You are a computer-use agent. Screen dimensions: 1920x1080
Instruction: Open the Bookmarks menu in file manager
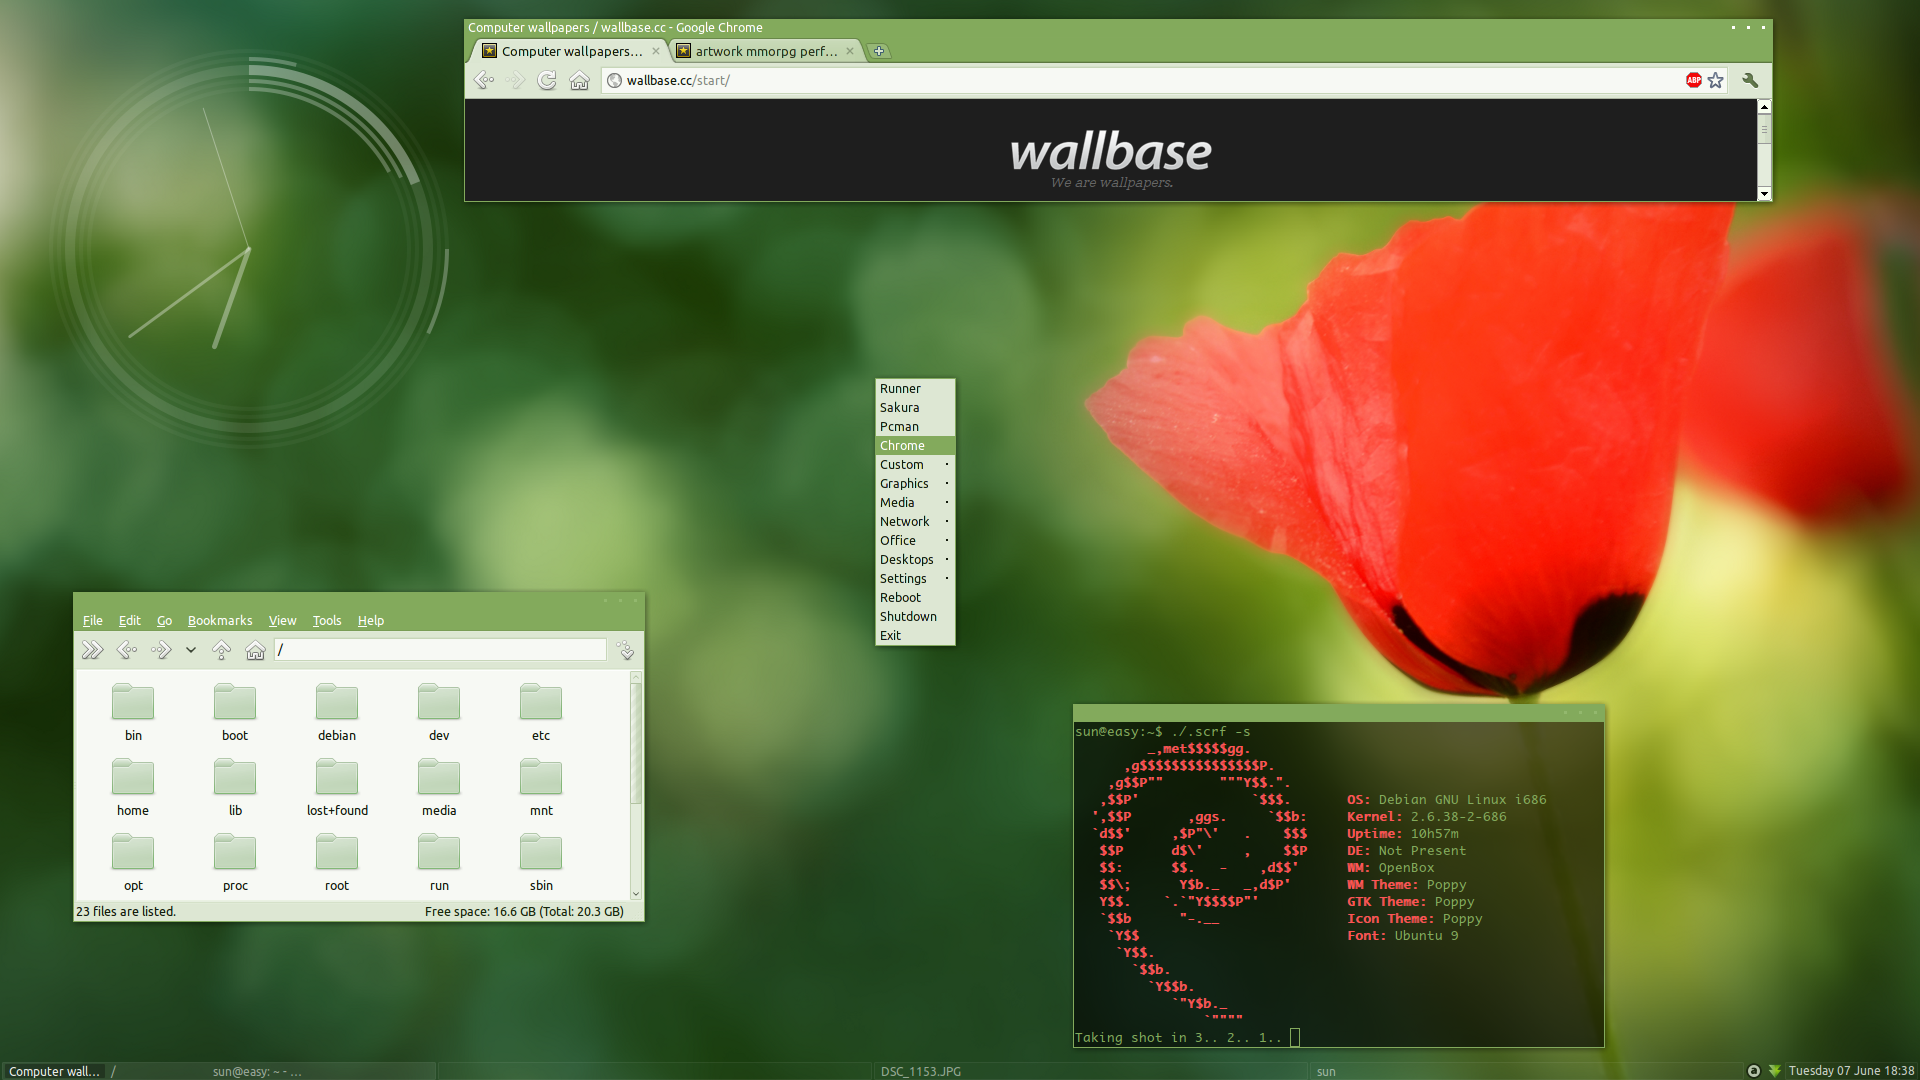click(x=220, y=620)
